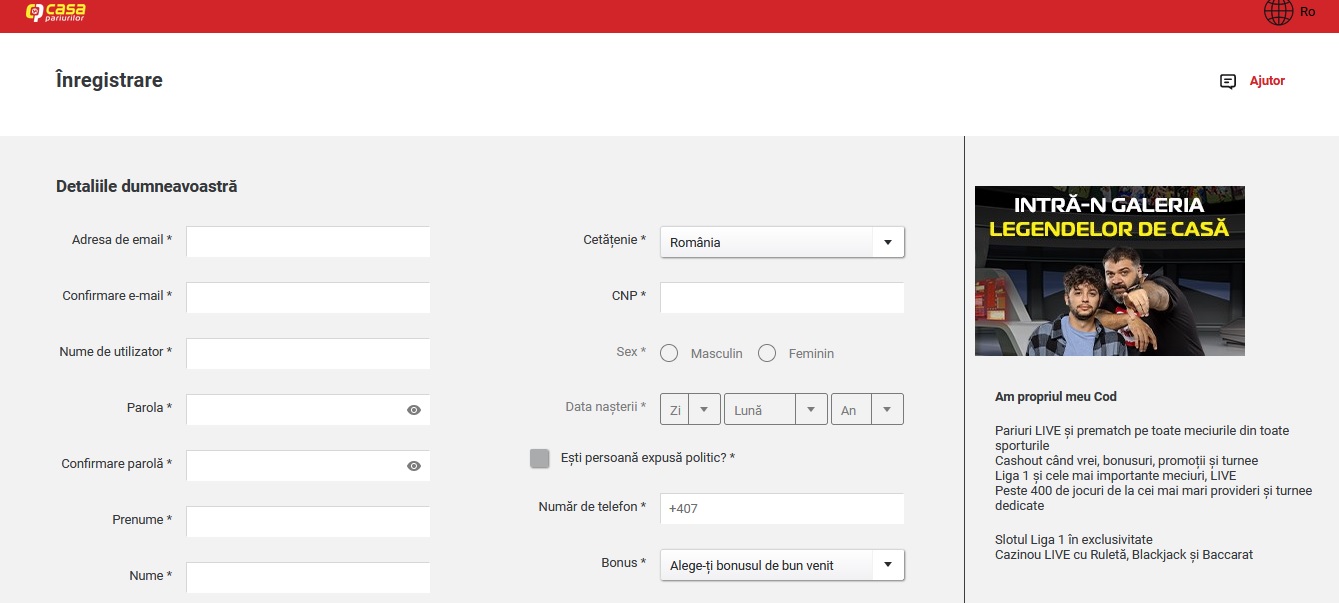The width and height of the screenshot is (1339, 603).
Task: Click the Slotul Liga 1 în exclusivitate text
Action: 1074,540
